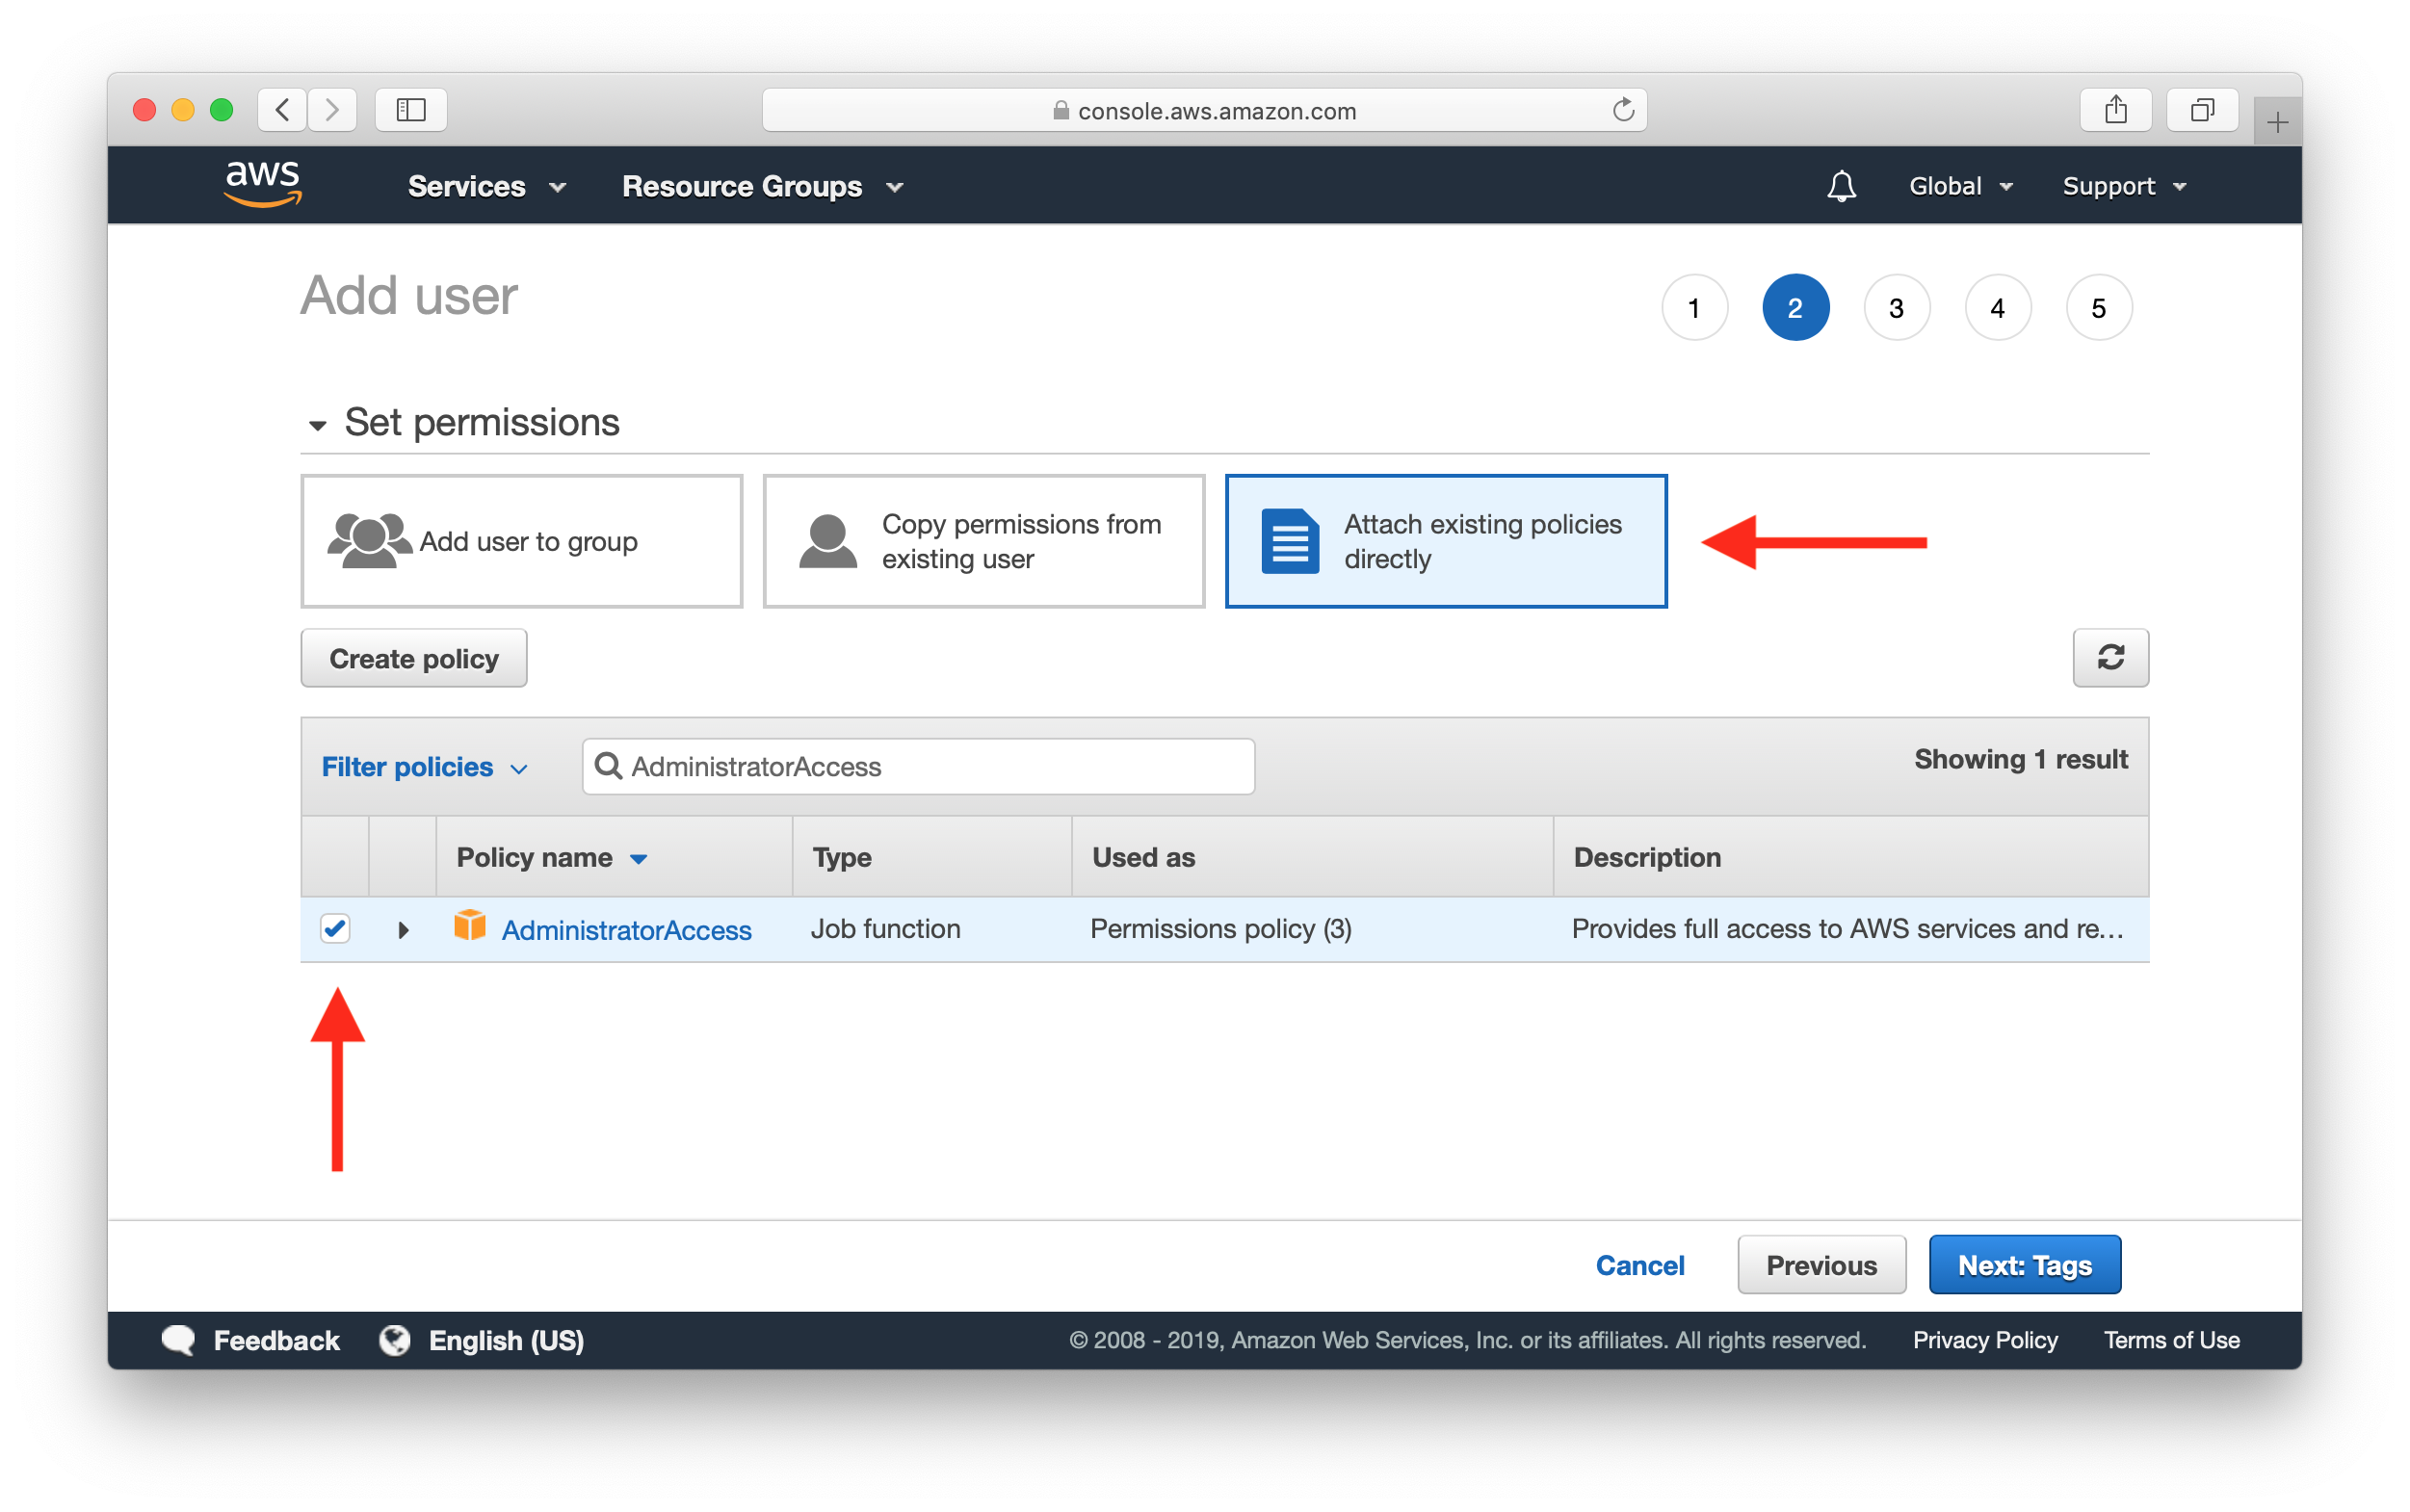Click the Safari share icon
Viewport: 2410px width, 1512px height.
pos(2115,109)
